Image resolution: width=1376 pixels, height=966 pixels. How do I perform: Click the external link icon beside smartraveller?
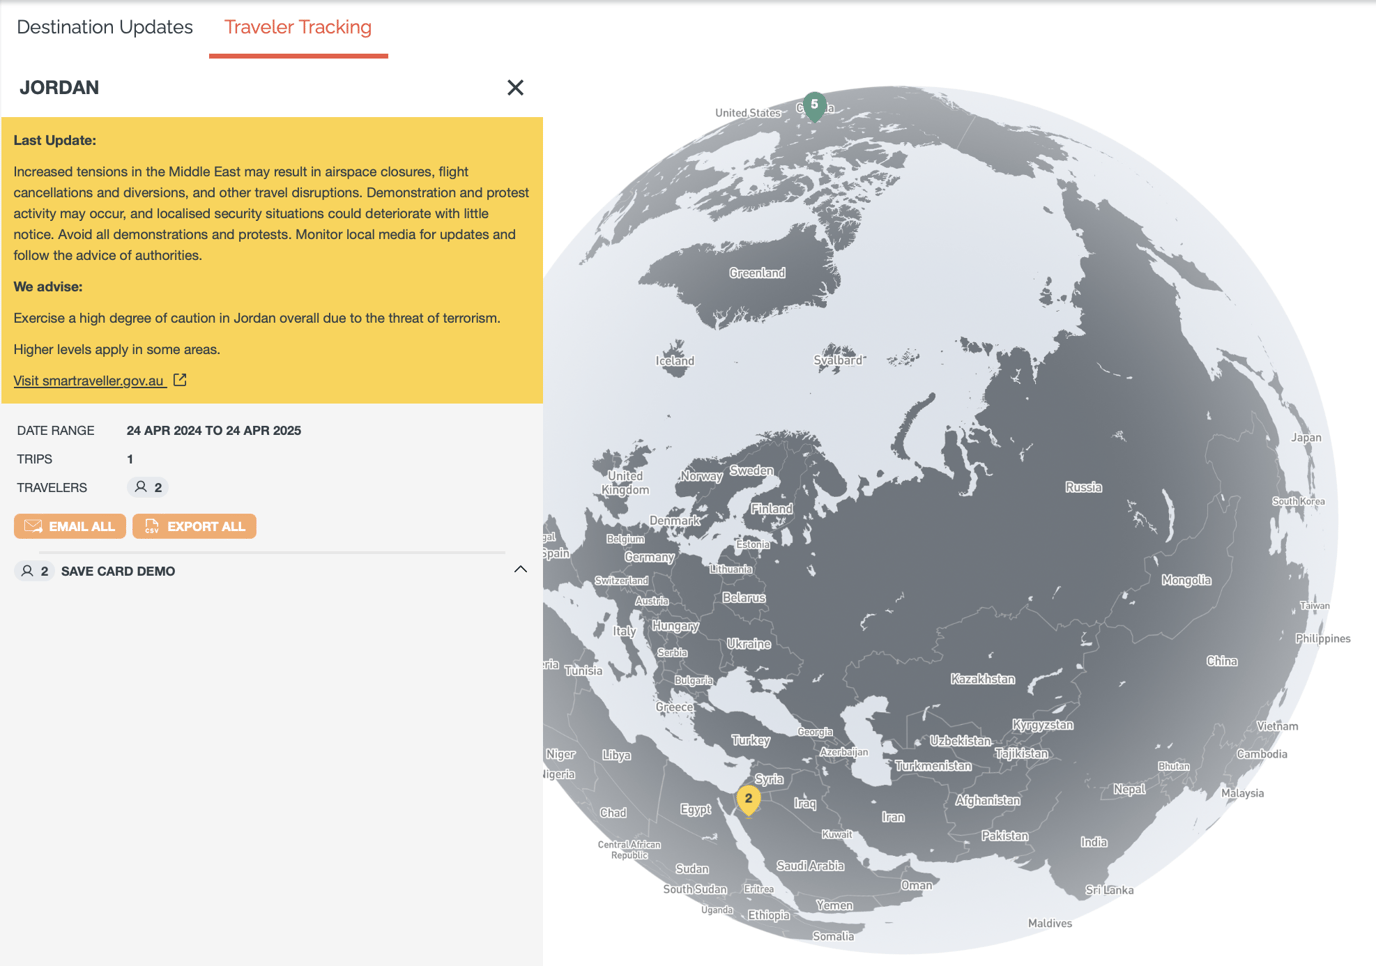[x=180, y=380]
